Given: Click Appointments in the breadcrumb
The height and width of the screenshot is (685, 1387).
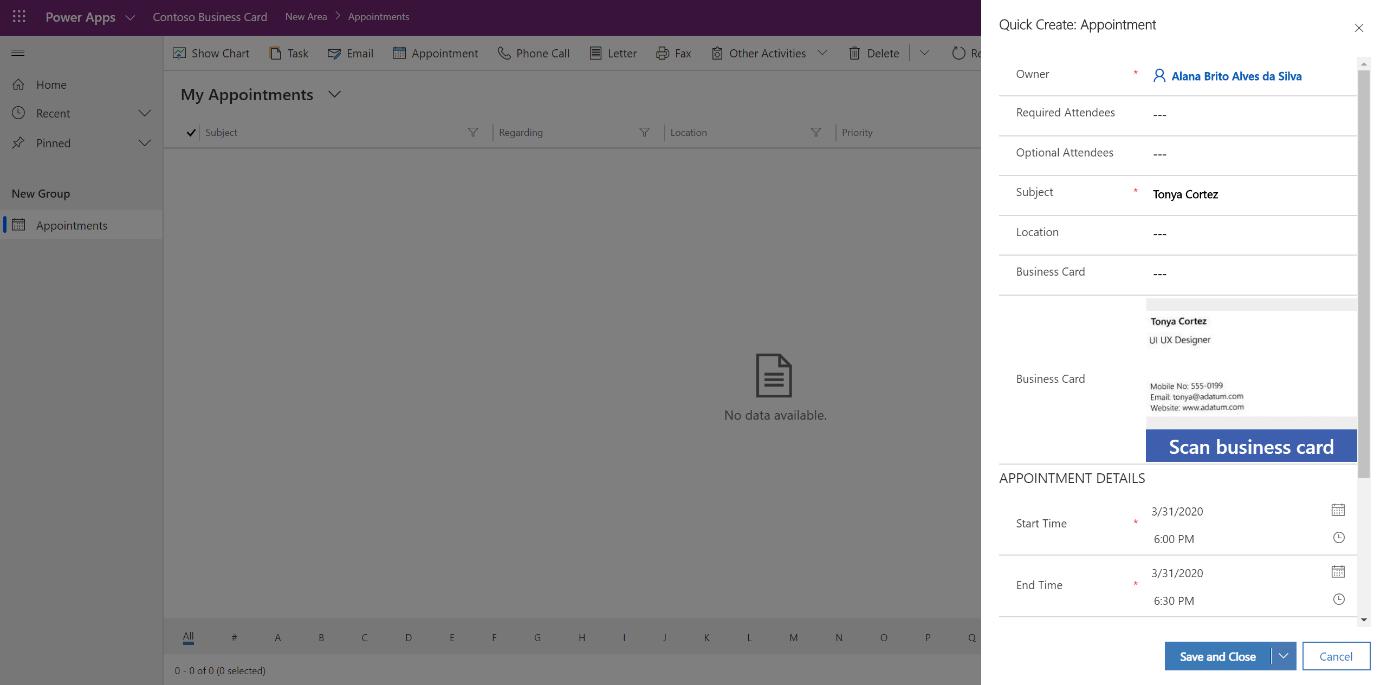Looking at the screenshot, I should (378, 17).
